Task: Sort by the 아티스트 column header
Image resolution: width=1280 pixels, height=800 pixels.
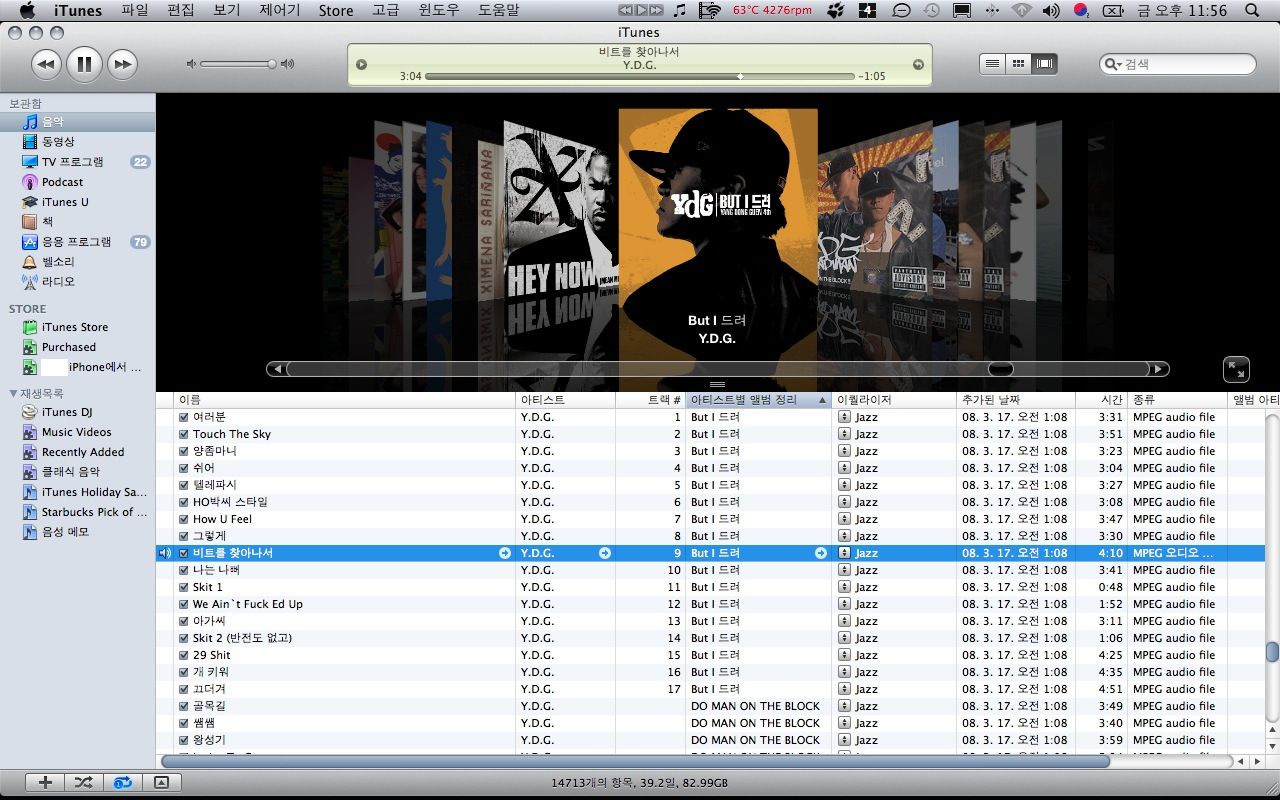Action: [565, 400]
